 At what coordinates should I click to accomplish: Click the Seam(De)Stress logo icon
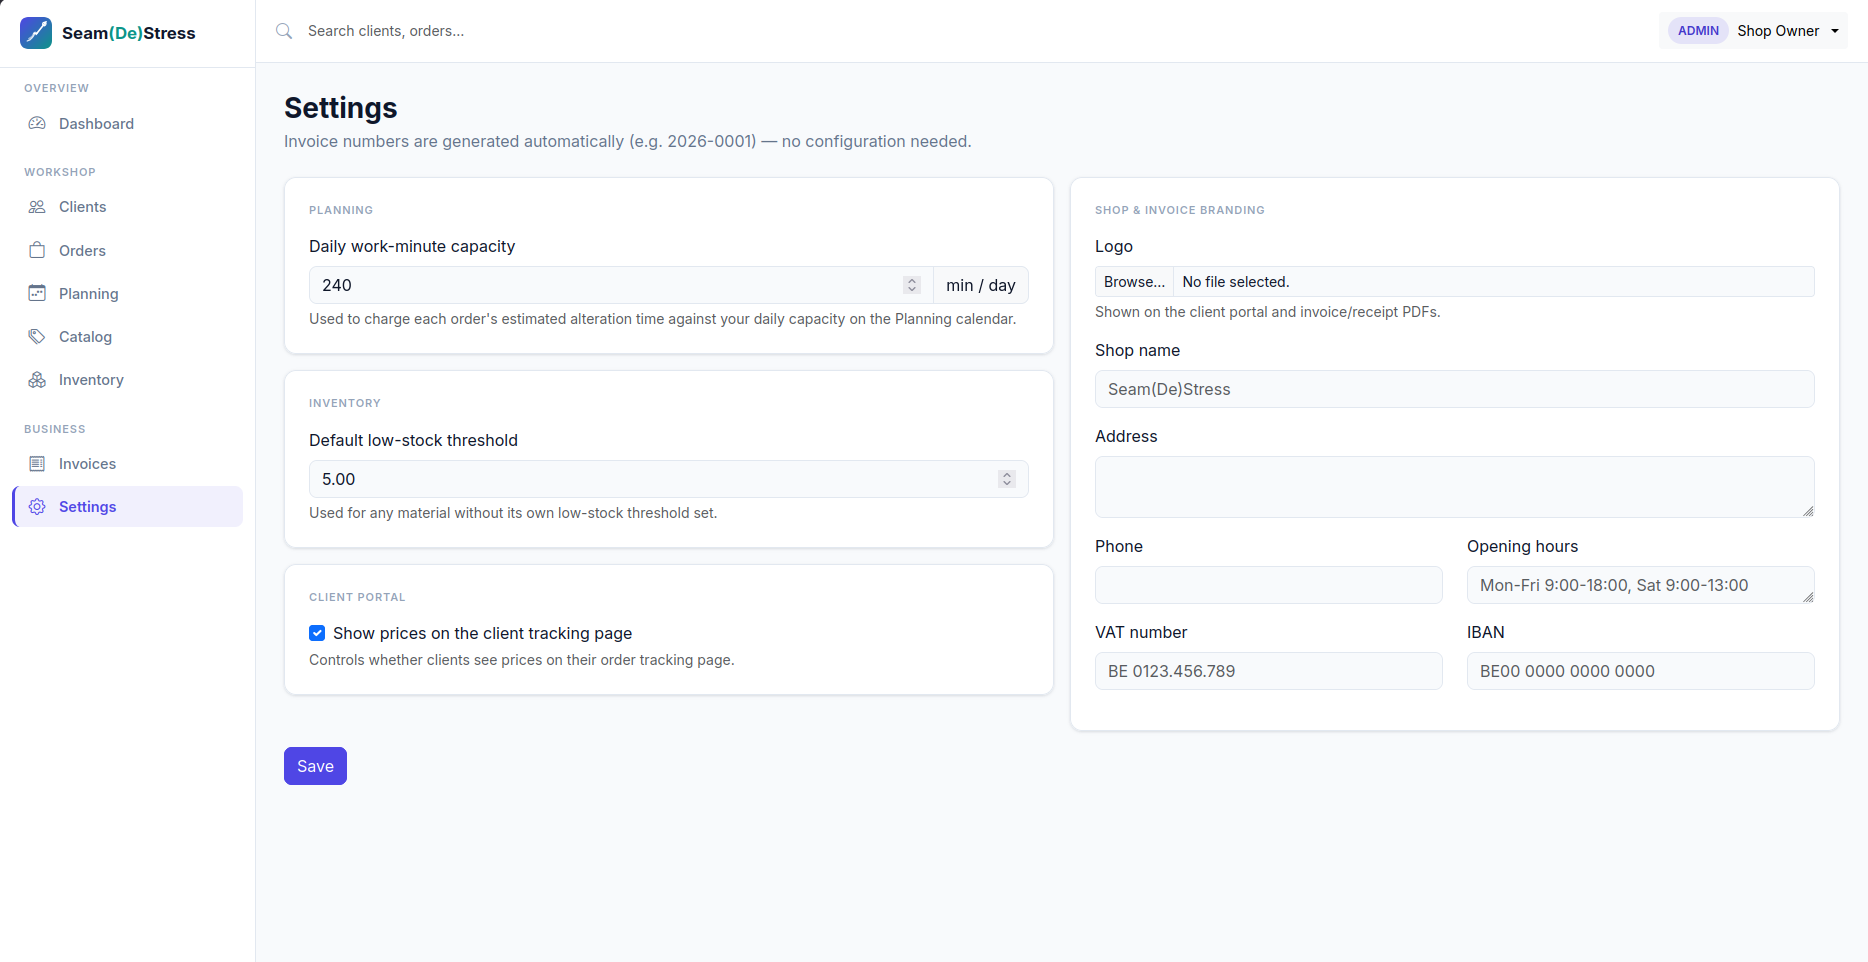(36, 33)
